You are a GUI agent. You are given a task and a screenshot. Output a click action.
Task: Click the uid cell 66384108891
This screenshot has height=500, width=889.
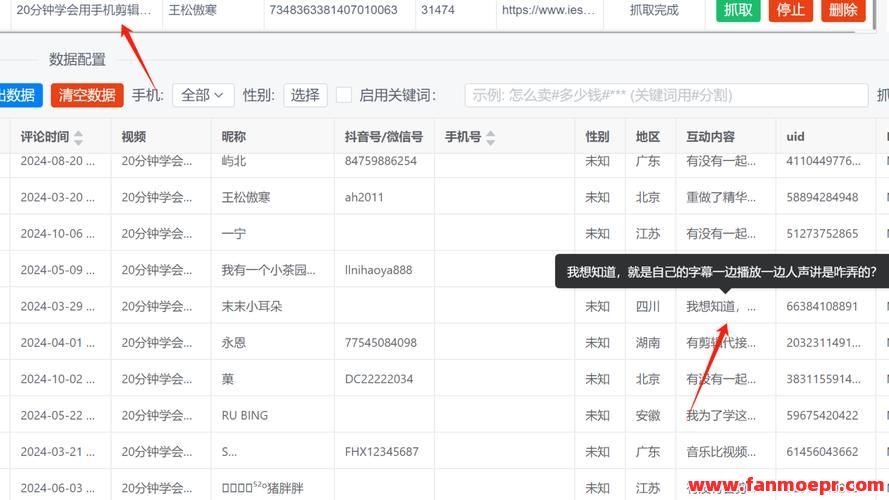822,306
